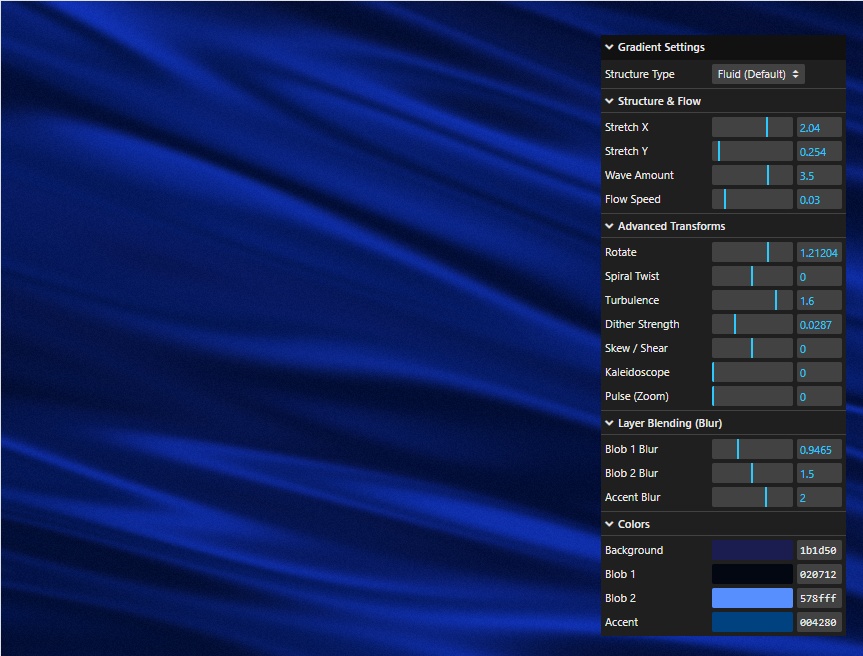863x656 pixels.
Task: Collapse the Layer Blending (Blur) section
Action: coord(668,423)
